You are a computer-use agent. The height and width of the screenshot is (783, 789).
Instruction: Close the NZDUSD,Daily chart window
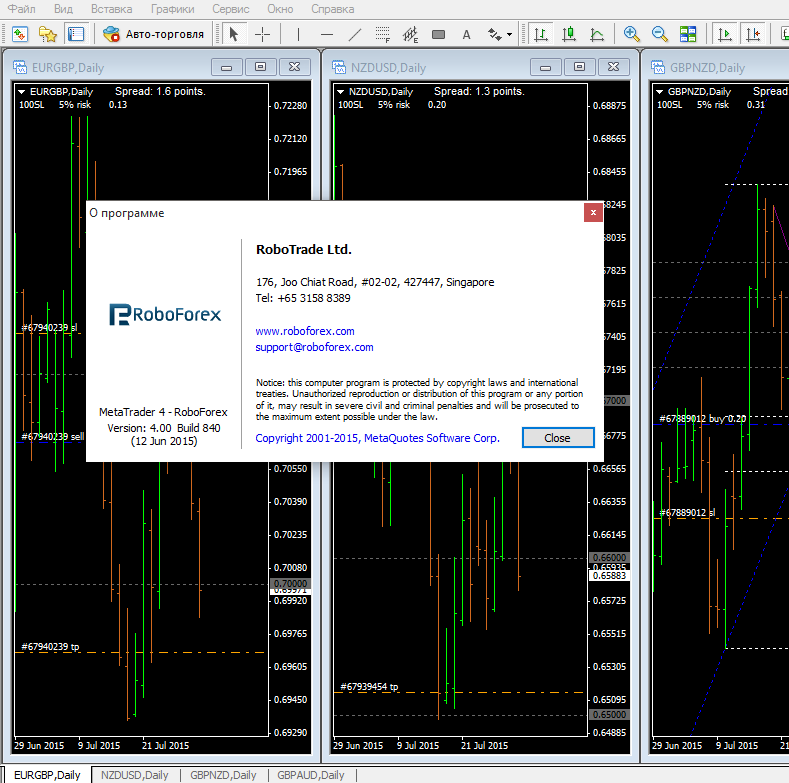click(x=613, y=67)
